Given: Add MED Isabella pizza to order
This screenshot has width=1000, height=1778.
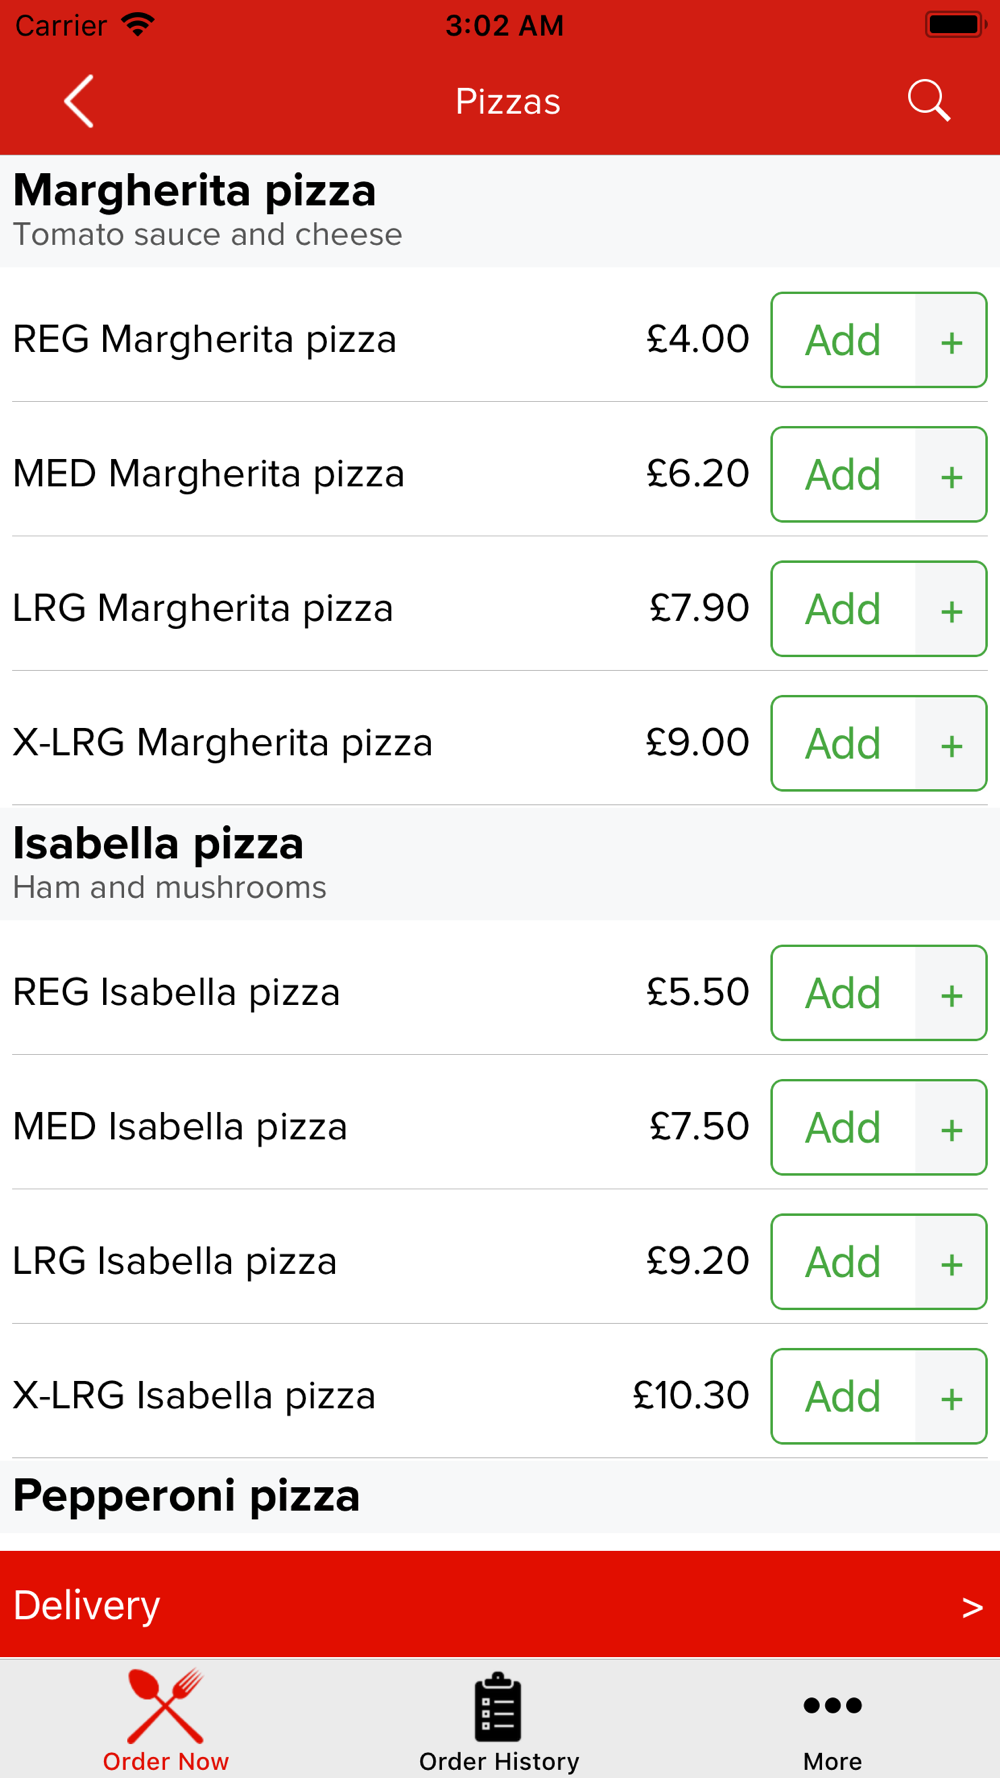Looking at the screenshot, I should [x=843, y=1128].
